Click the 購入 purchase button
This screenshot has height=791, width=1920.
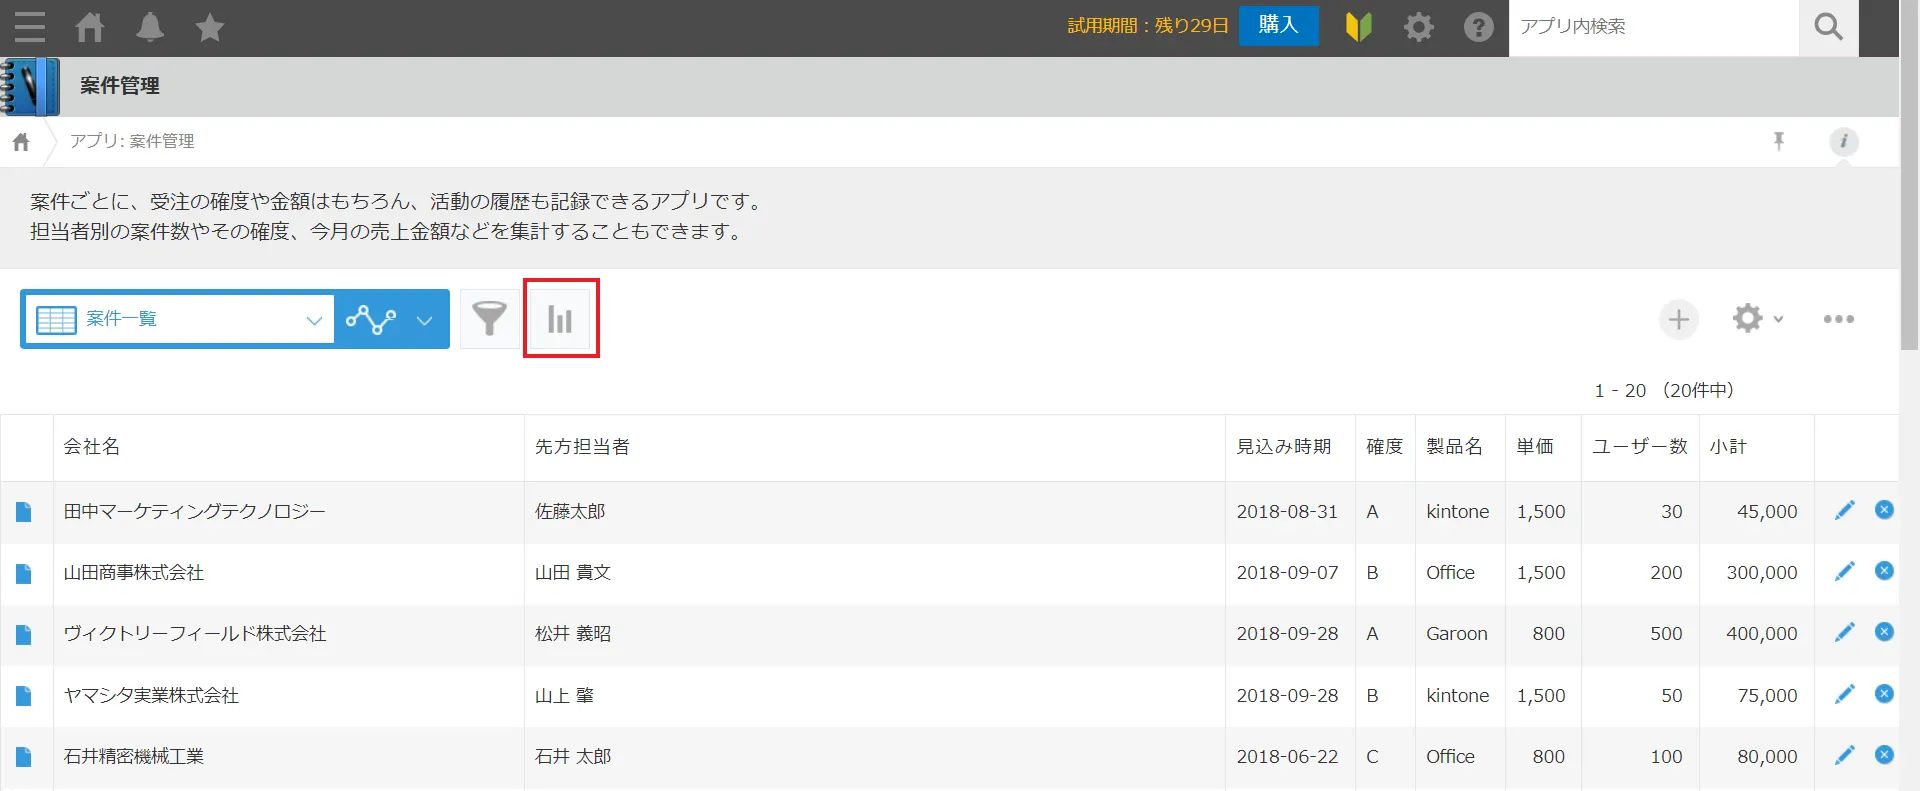(1278, 25)
